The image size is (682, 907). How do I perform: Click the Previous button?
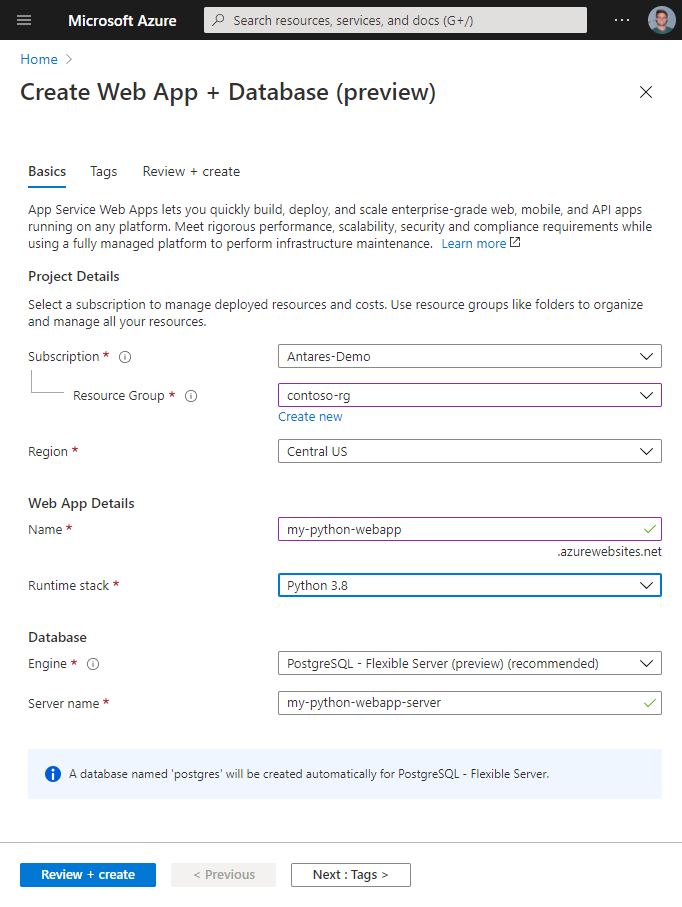pyautogui.click(x=223, y=875)
